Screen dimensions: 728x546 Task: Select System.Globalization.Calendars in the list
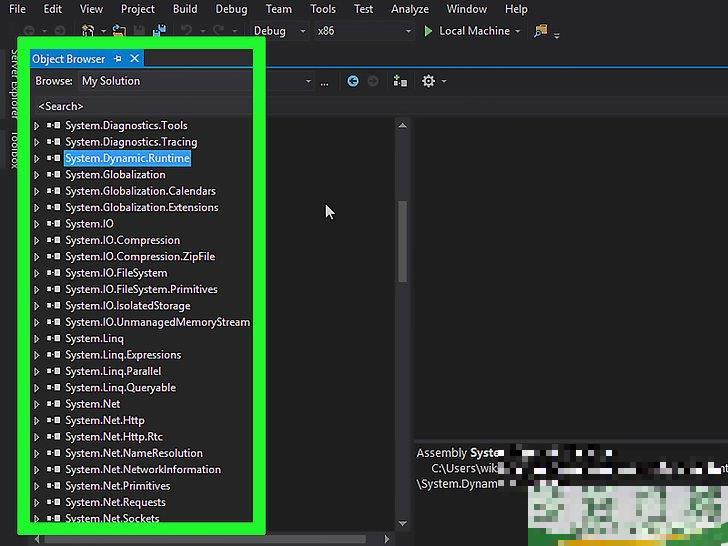[x=140, y=191]
